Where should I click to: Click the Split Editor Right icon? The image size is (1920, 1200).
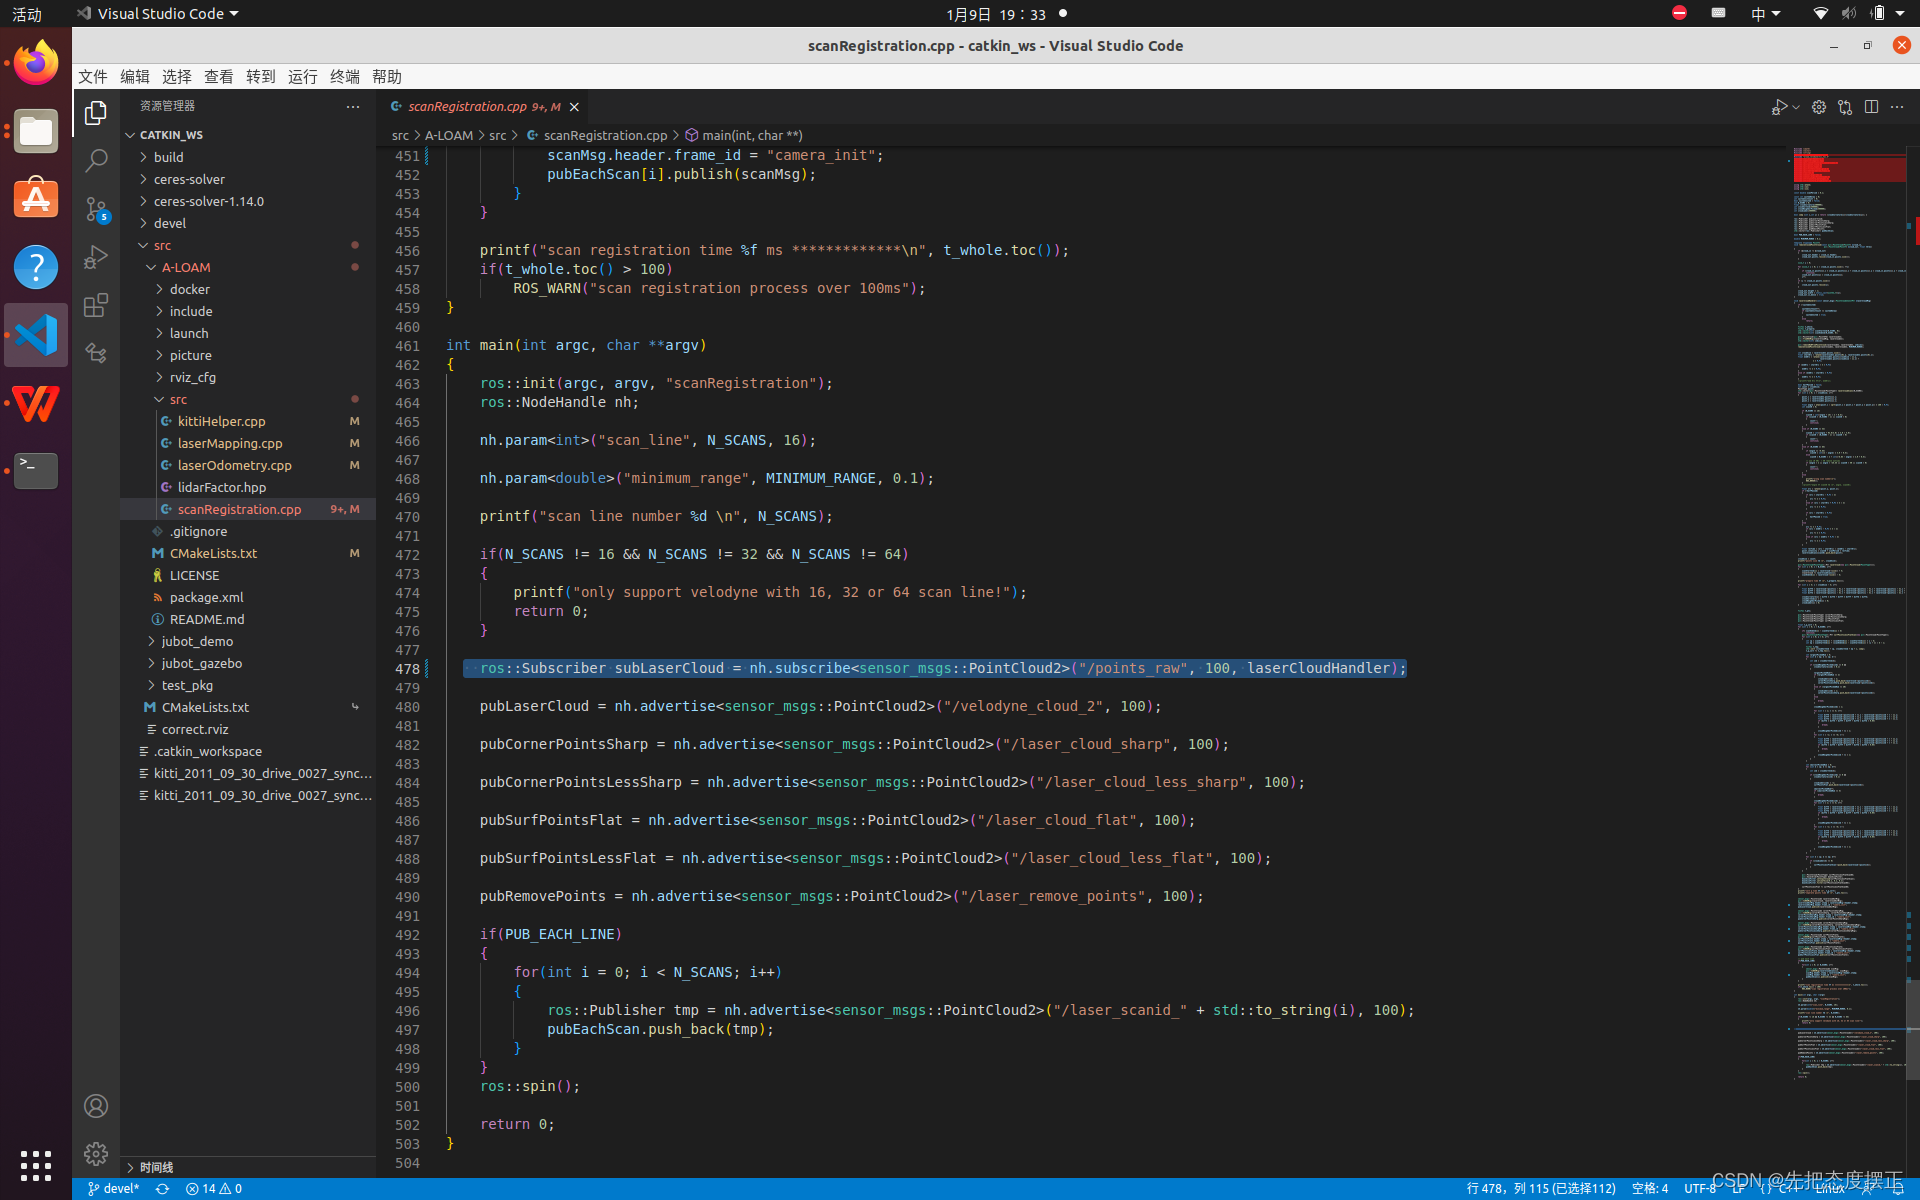[x=1871, y=107]
